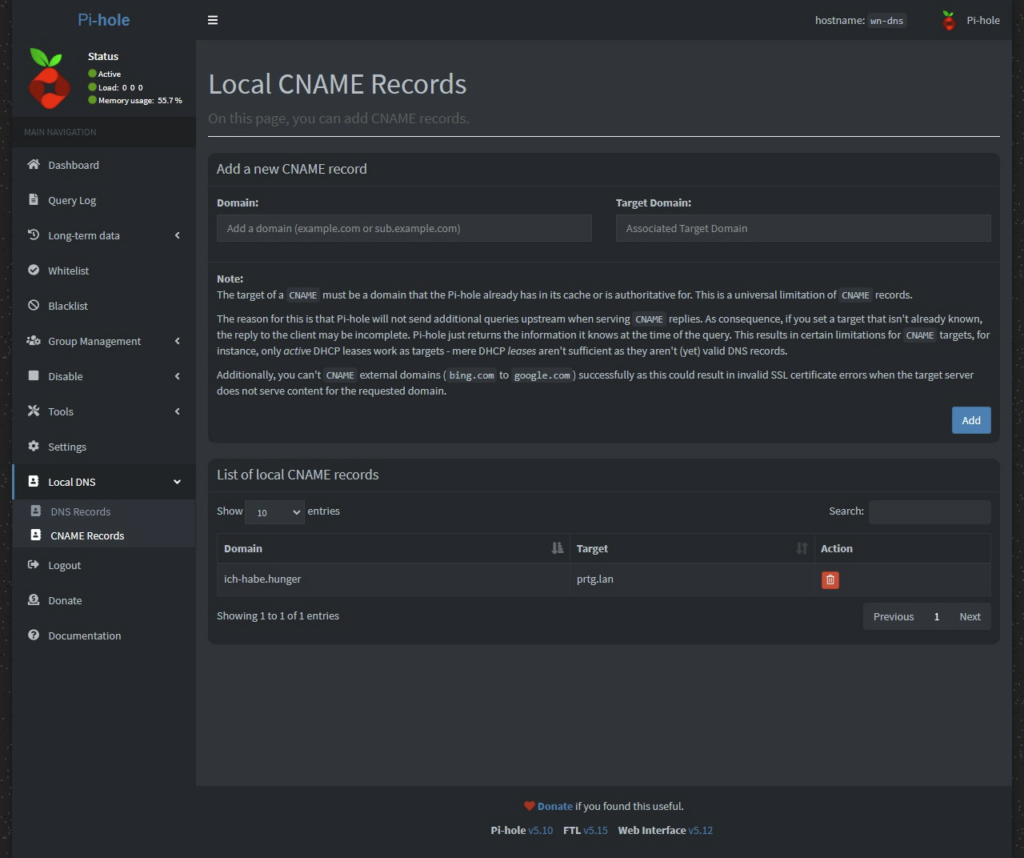Click the Memory usage 55.7% status

click(x=135, y=101)
